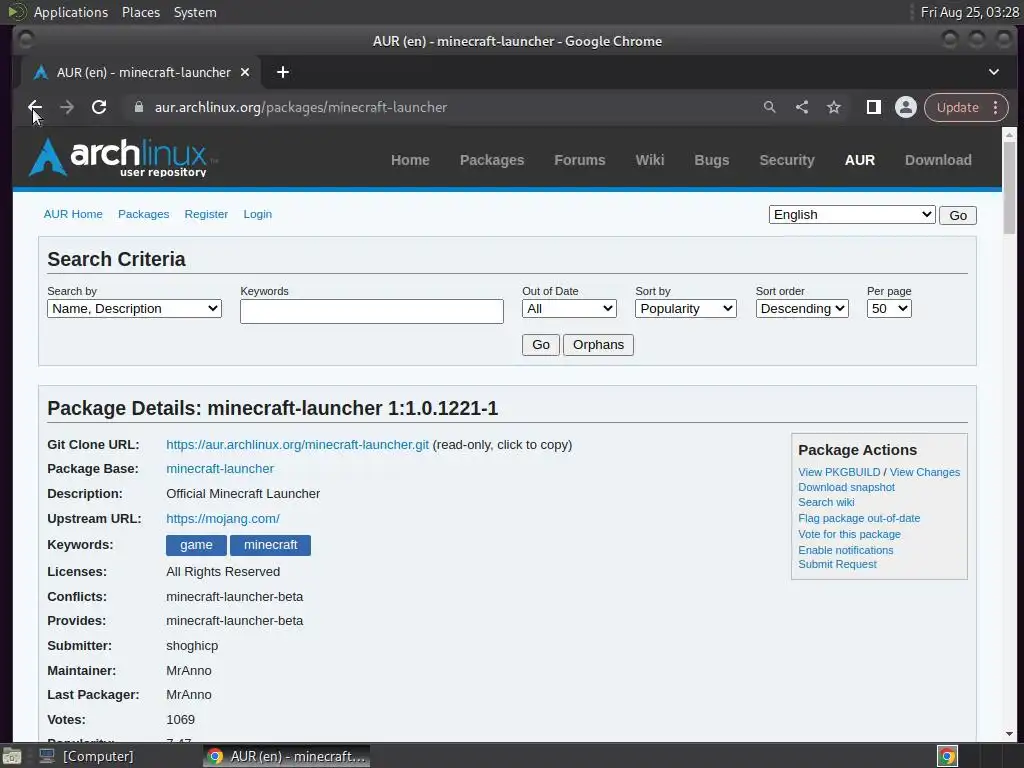This screenshot has height=768, width=1024.
Task: Open a new tab with plus button
Action: pos(283,72)
